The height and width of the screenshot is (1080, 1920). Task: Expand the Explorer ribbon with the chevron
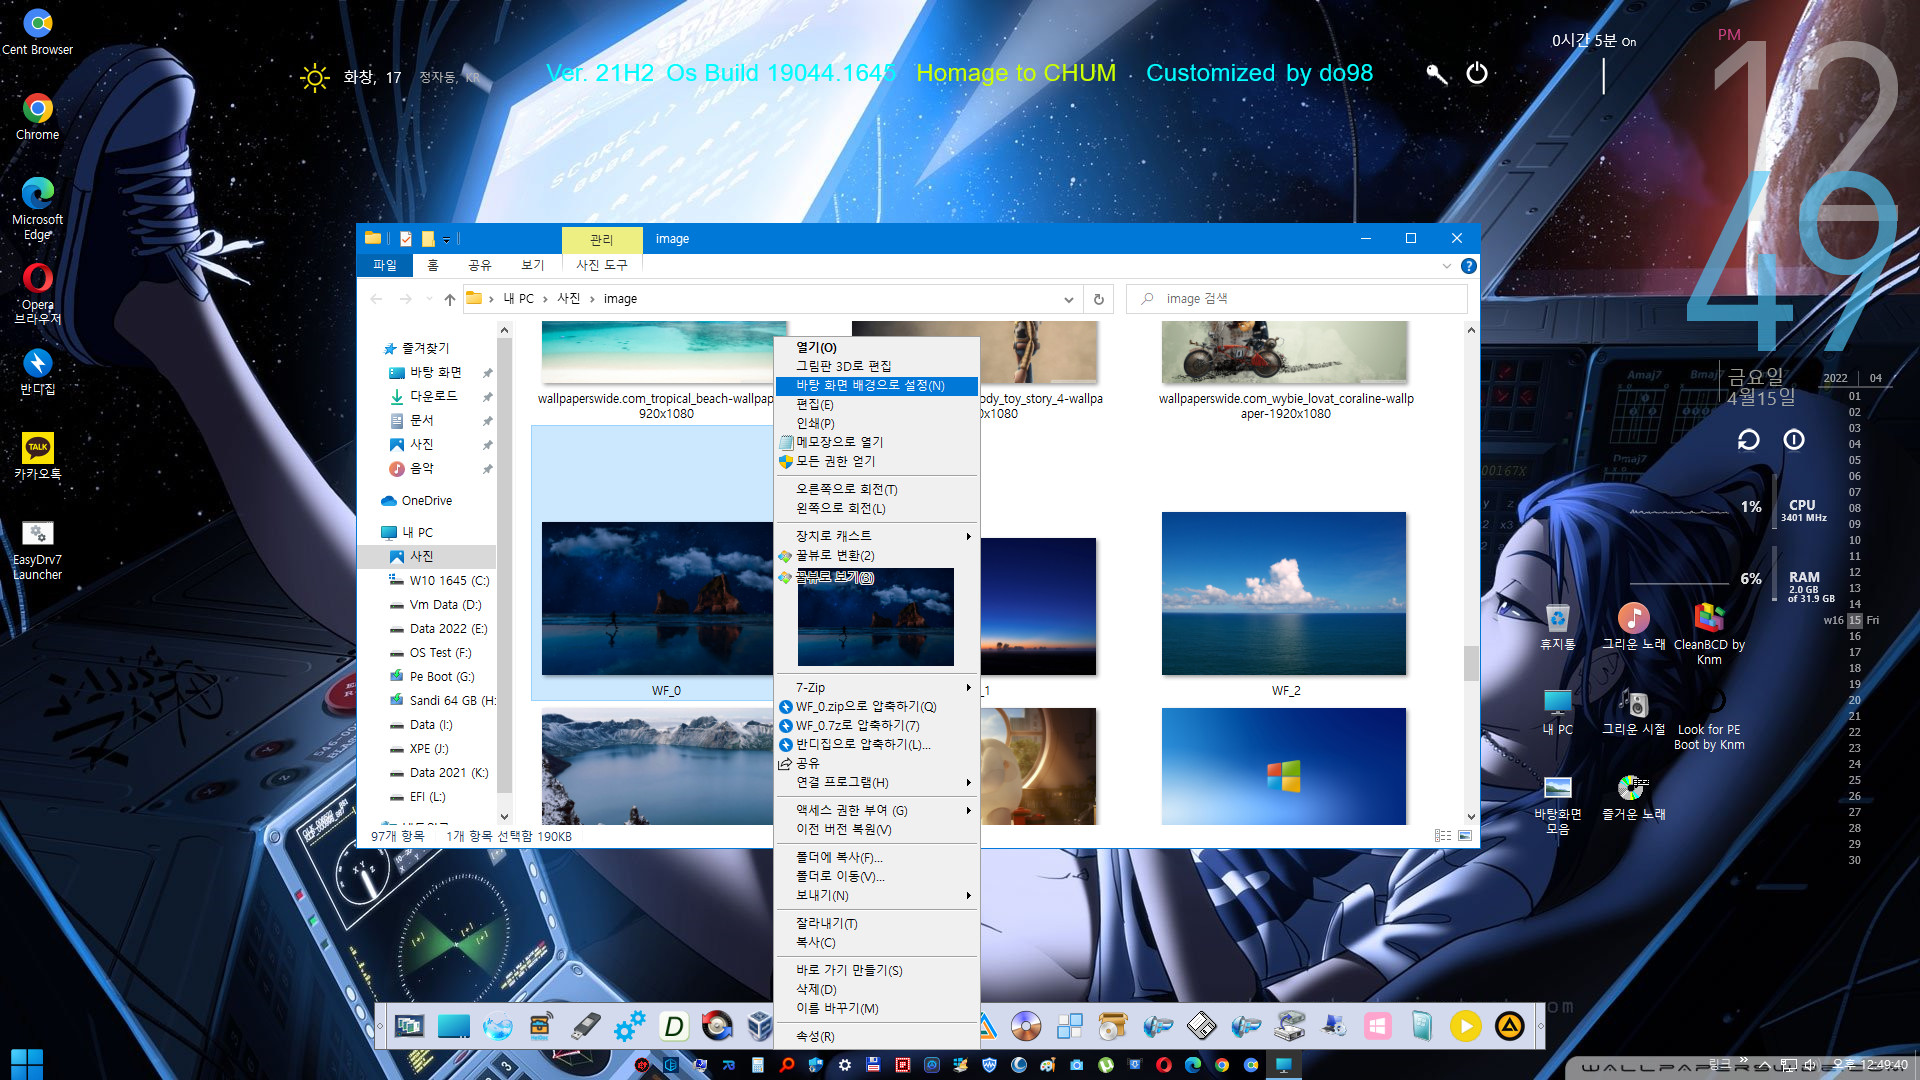(1446, 266)
